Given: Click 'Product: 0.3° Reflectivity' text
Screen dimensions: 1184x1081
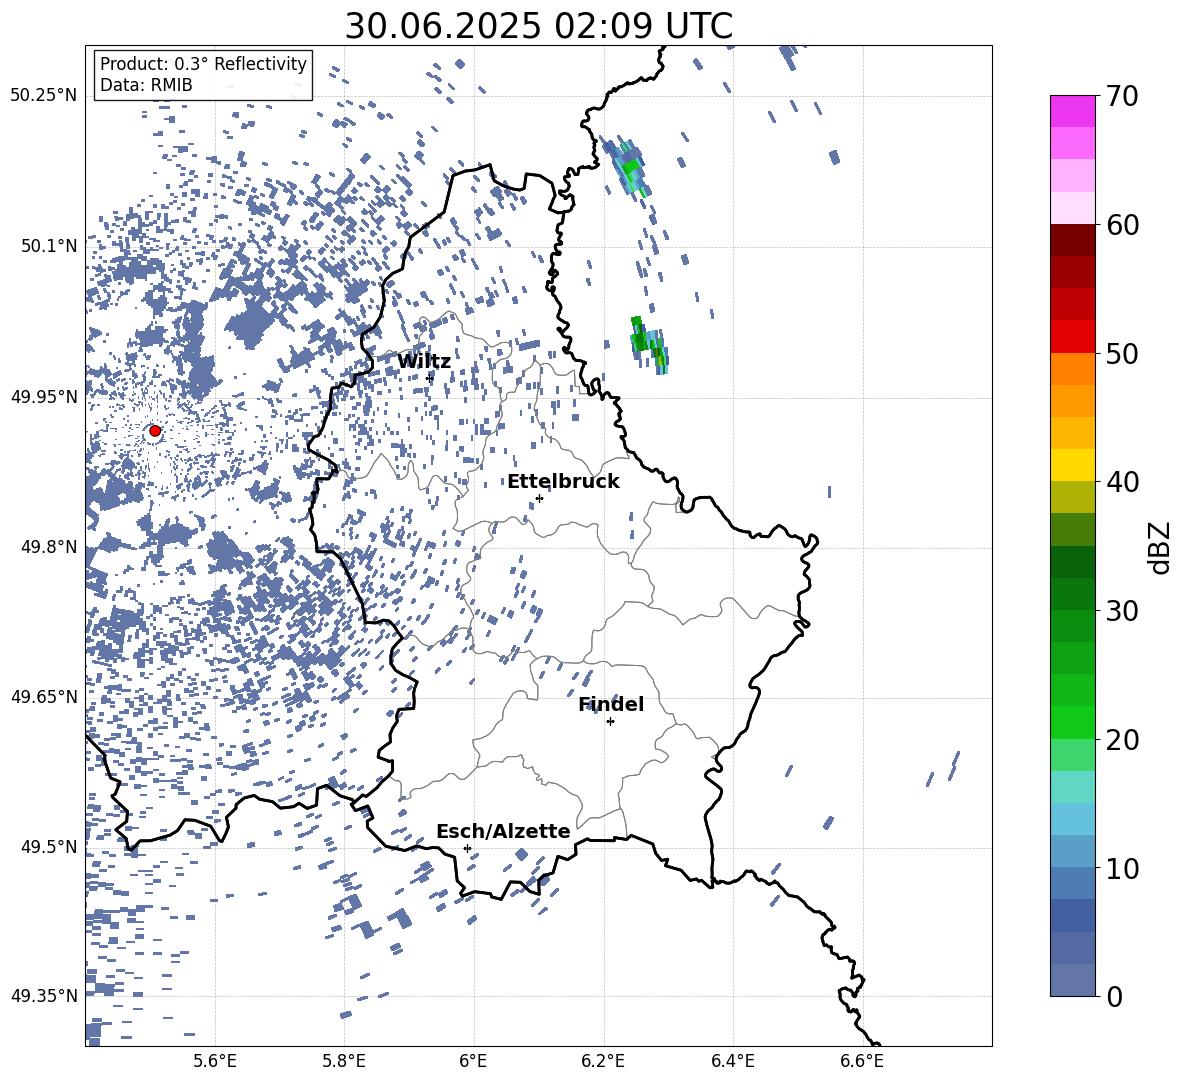Looking at the screenshot, I should tap(203, 63).
